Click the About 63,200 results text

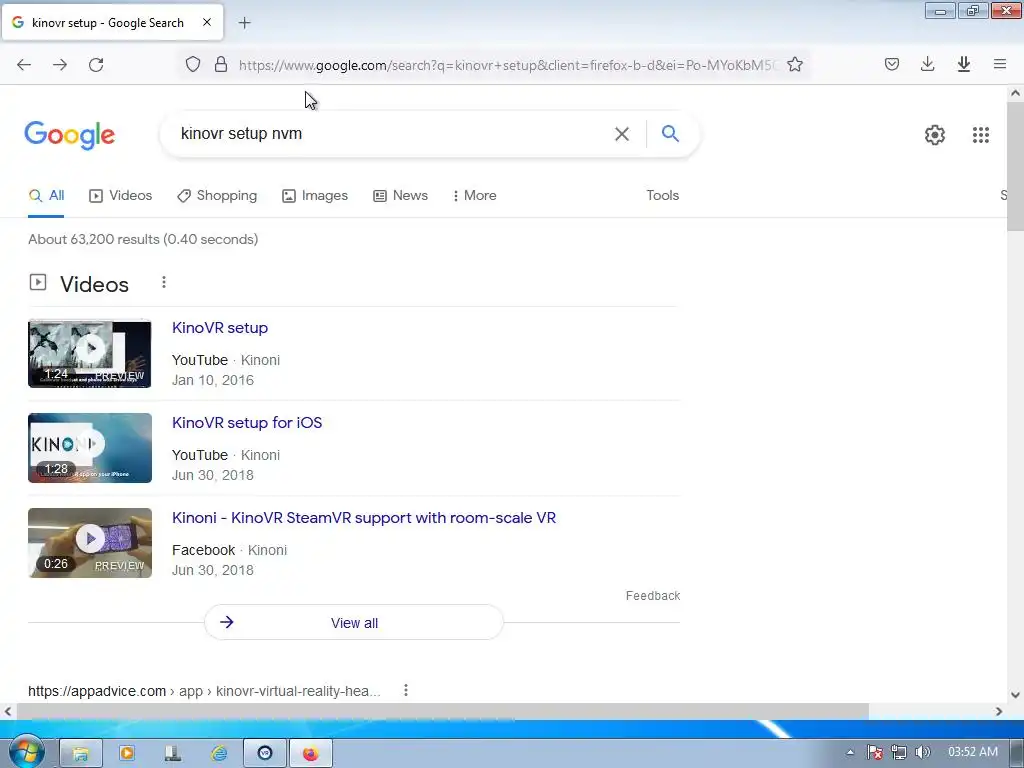point(143,239)
